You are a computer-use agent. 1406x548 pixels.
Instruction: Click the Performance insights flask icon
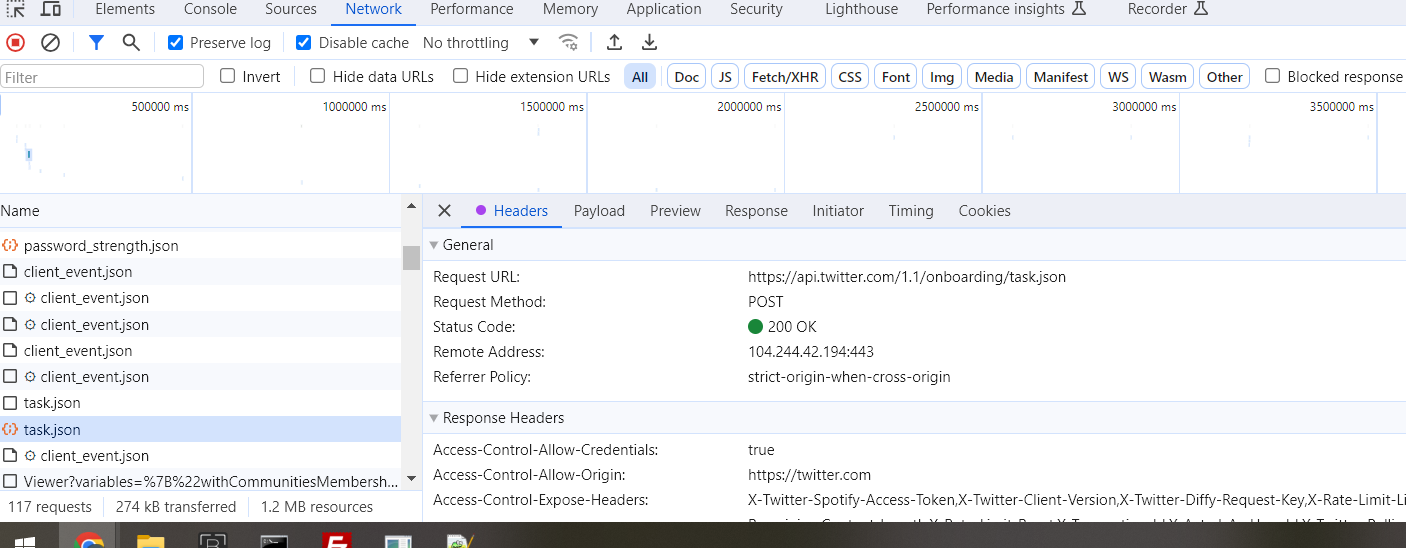coord(1078,9)
